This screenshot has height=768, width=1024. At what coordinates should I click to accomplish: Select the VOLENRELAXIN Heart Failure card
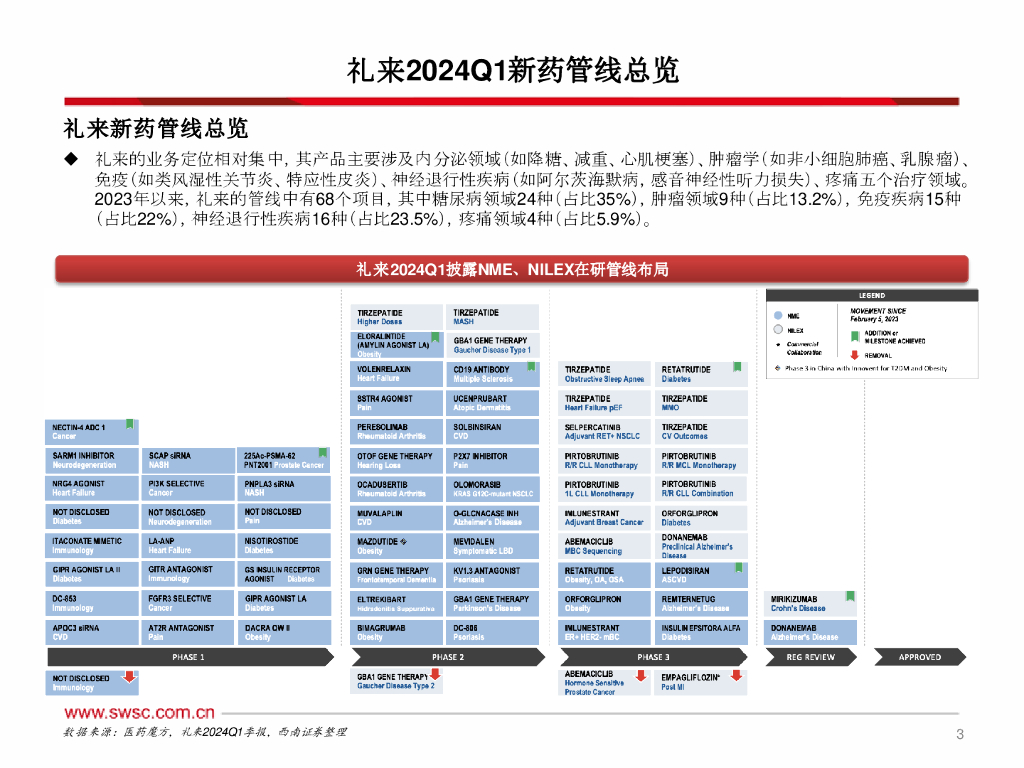396,374
